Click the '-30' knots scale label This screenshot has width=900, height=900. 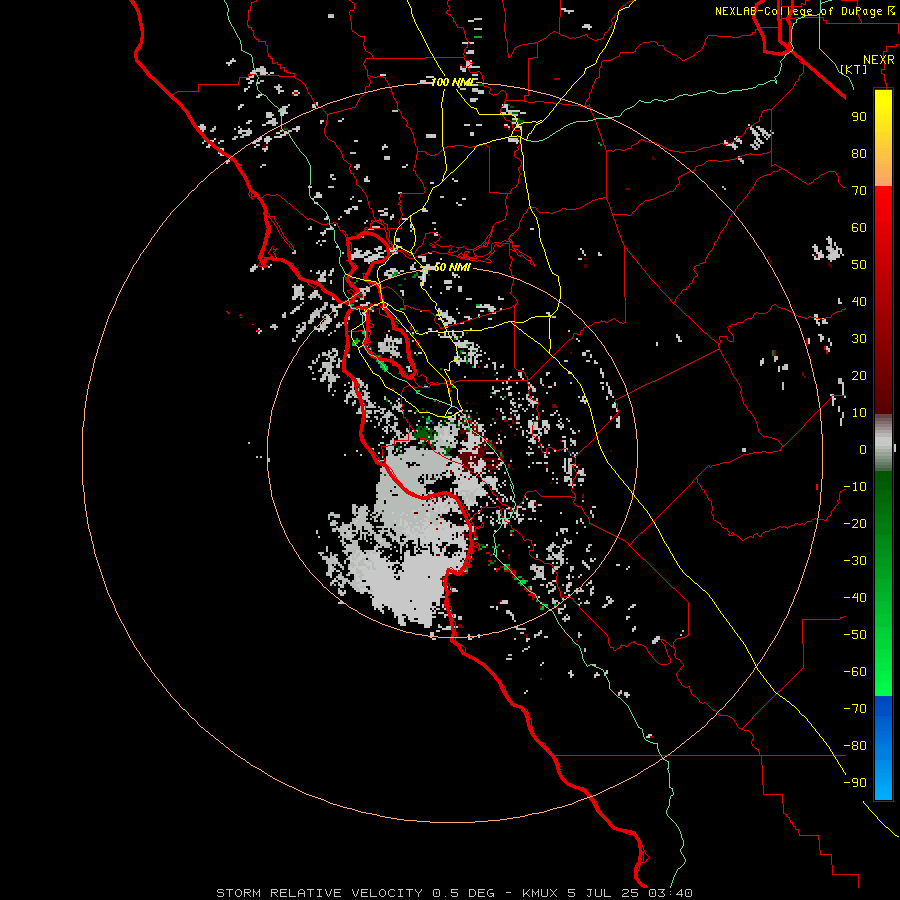(855, 561)
